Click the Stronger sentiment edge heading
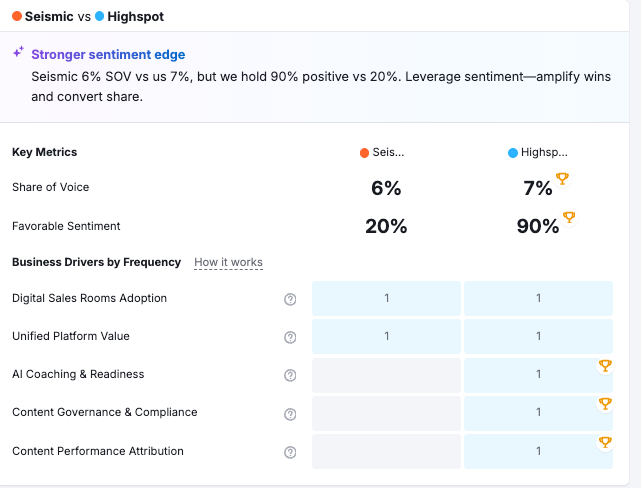 coord(108,55)
